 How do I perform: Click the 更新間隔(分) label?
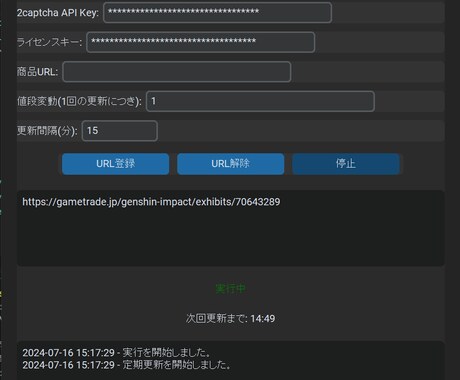click(x=47, y=131)
